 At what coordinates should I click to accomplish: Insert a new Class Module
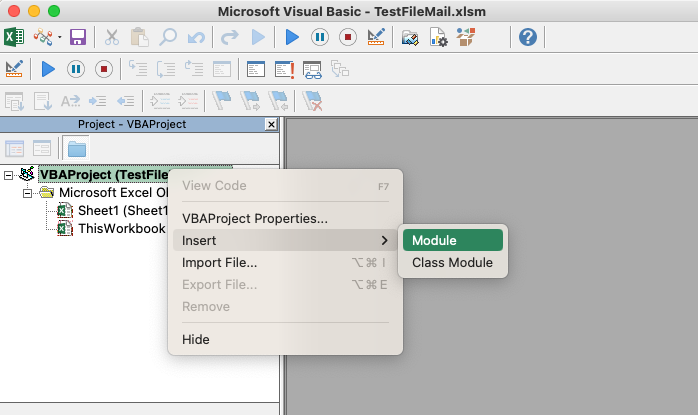(x=453, y=263)
